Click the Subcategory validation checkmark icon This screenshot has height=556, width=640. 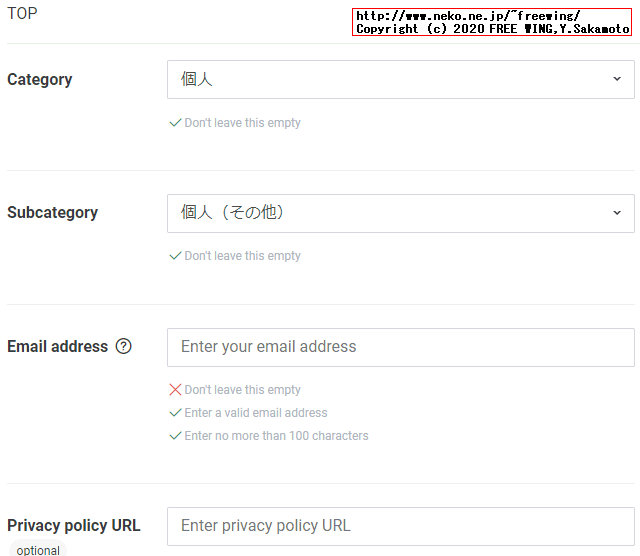[176, 256]
